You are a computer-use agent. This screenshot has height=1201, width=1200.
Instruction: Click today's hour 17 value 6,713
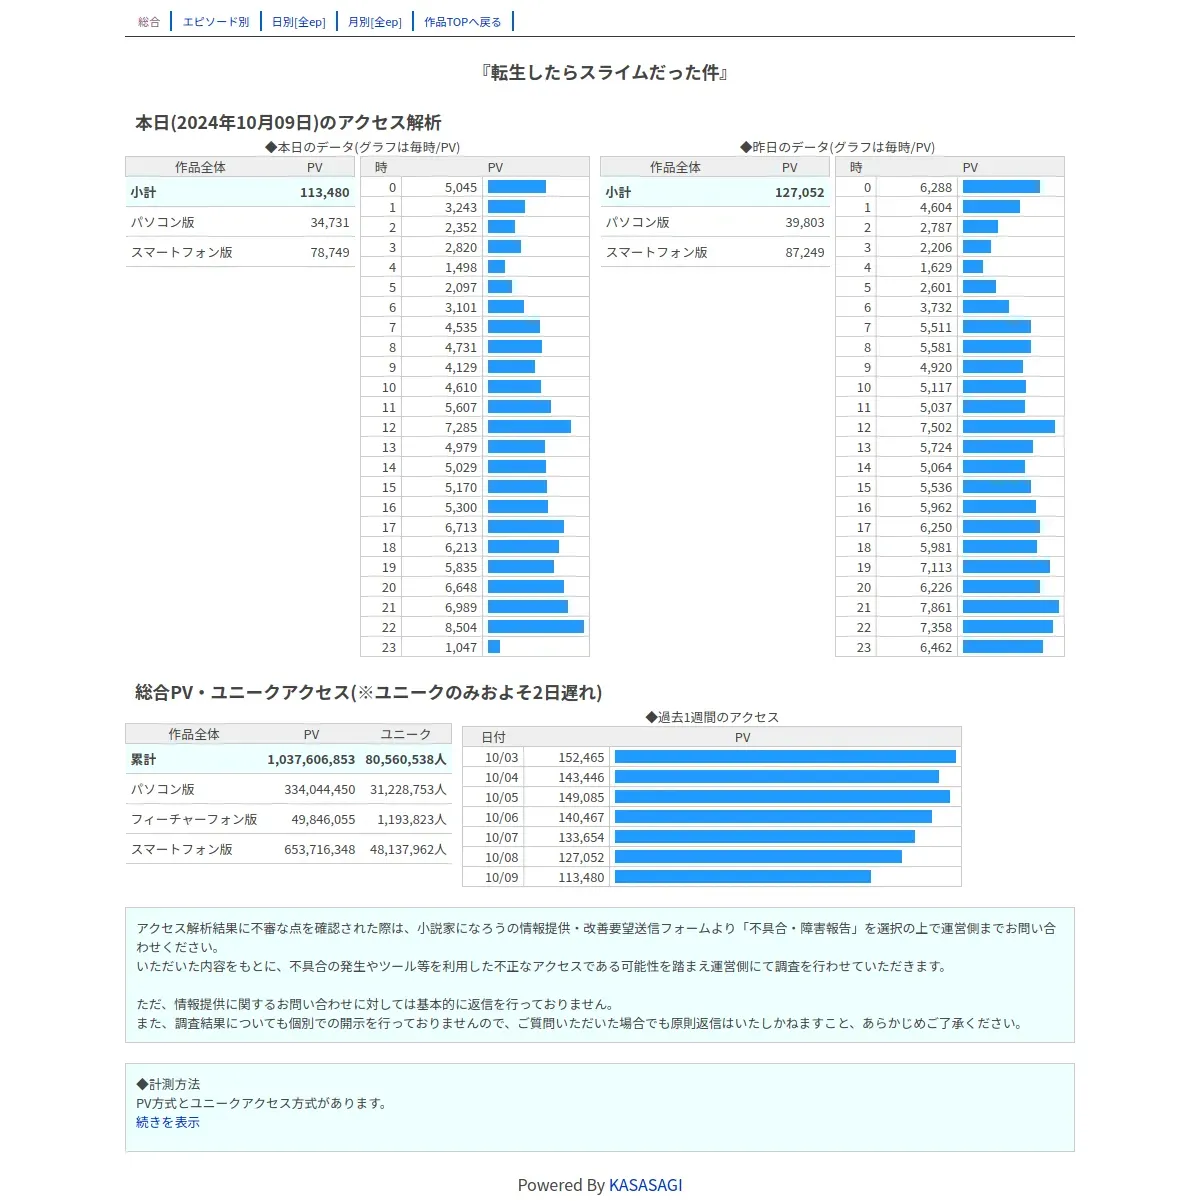(461, 528)
